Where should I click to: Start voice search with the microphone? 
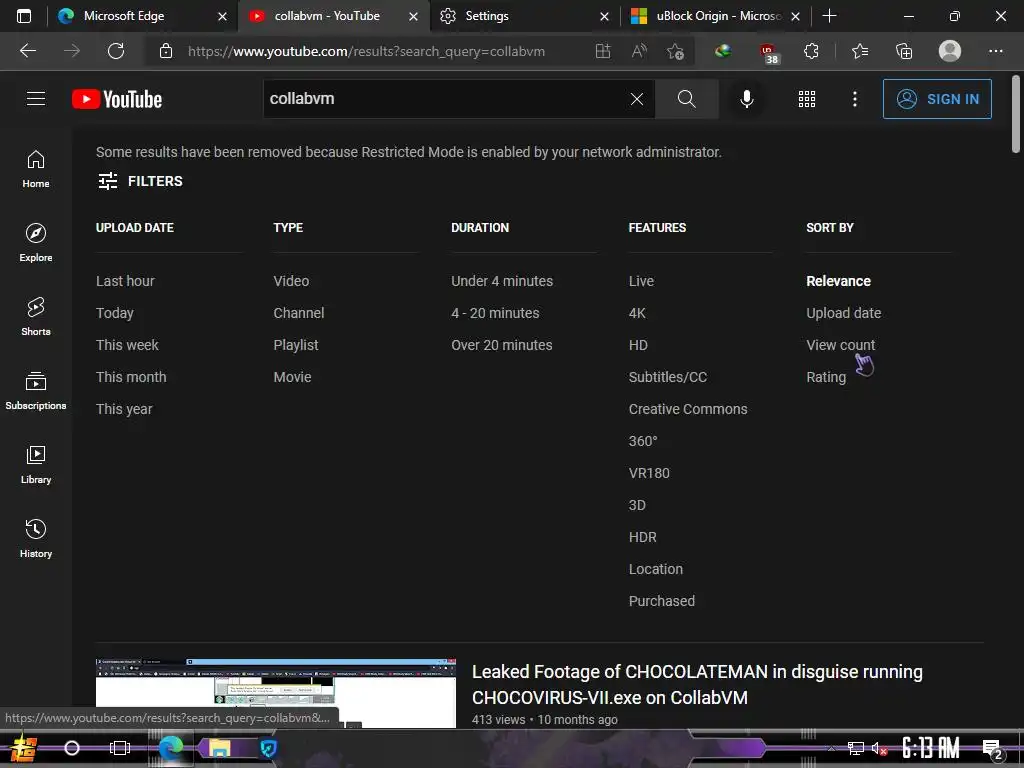pyautogui.click(x=746, y=99)
